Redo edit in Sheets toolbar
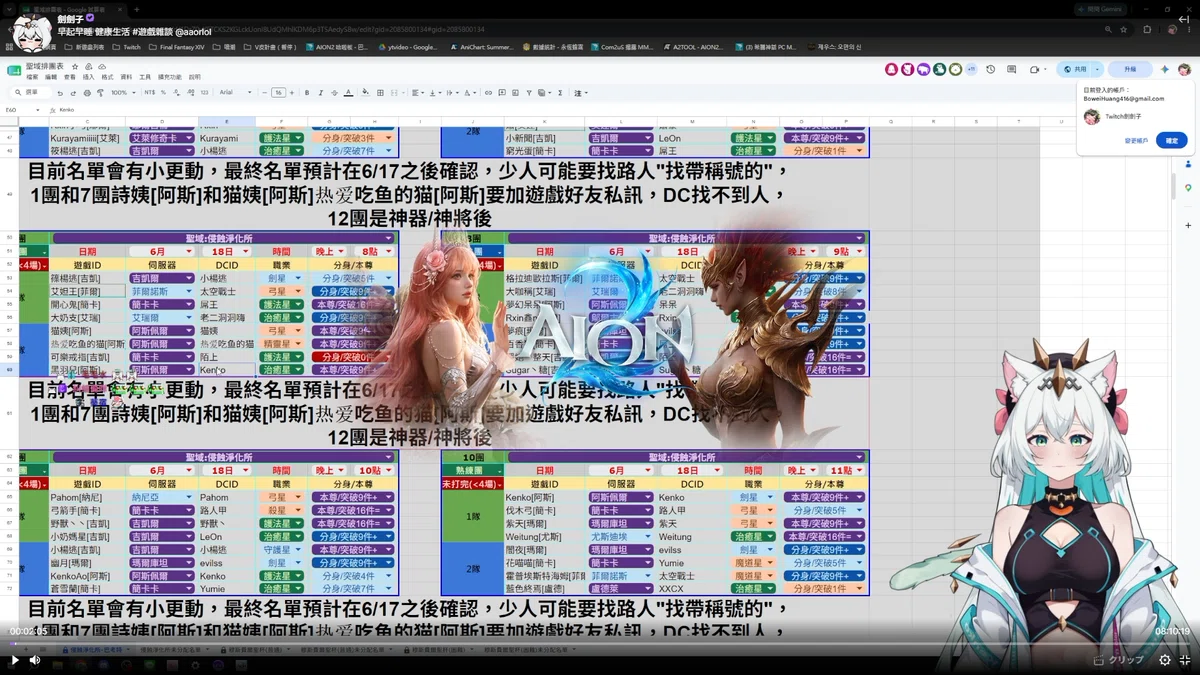Viewport: 1200px width, 675px height. click(73, 92)
